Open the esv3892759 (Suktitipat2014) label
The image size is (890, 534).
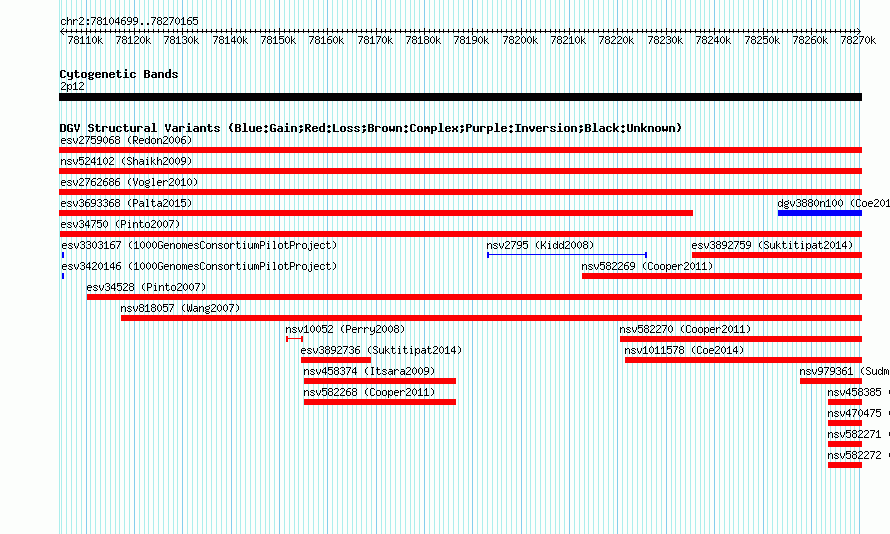[773, 245]
